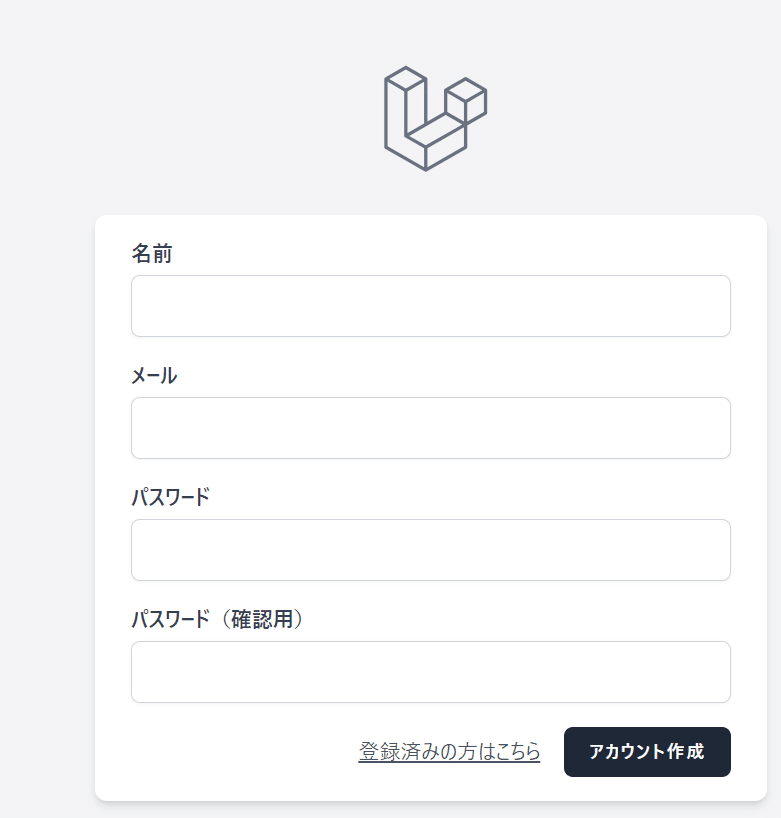Click the 名前 label text

tap(152, 254)
